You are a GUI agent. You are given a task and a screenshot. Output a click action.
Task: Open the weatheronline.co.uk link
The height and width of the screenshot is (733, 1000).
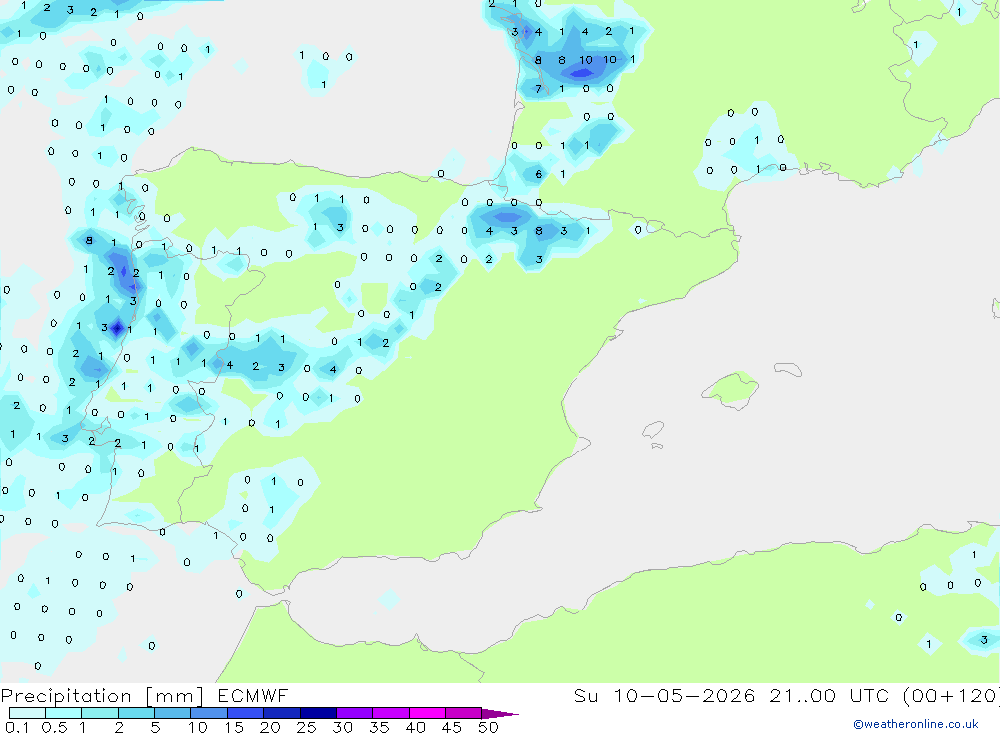point(916,724)
